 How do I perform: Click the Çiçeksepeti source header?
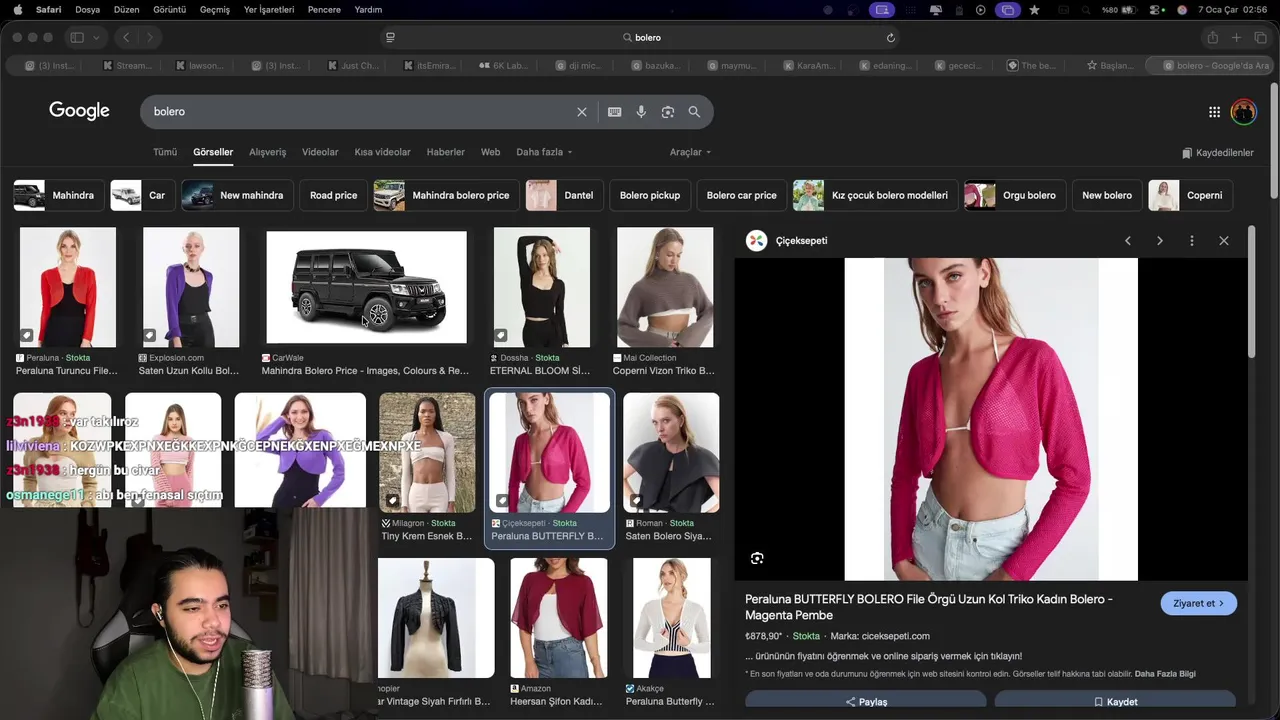tap(788, 241)
